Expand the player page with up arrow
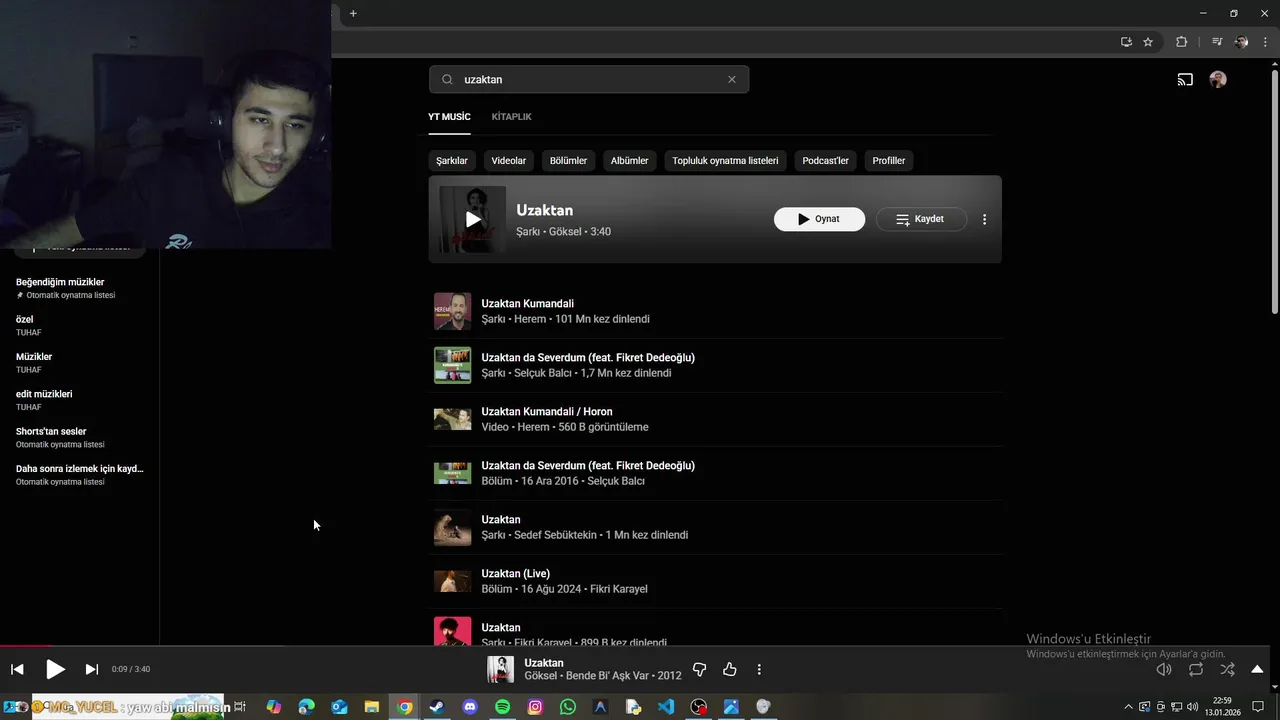Screen dimensions: 1280x720 click(1257, 669)
